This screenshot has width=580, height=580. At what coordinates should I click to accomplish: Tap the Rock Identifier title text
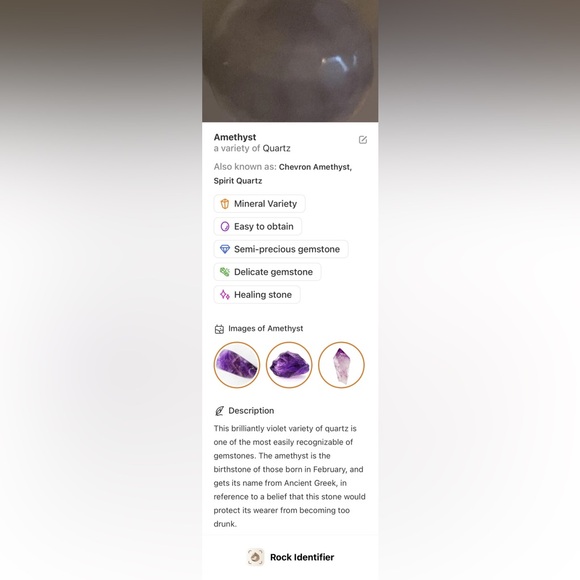[x=302, y=557]
